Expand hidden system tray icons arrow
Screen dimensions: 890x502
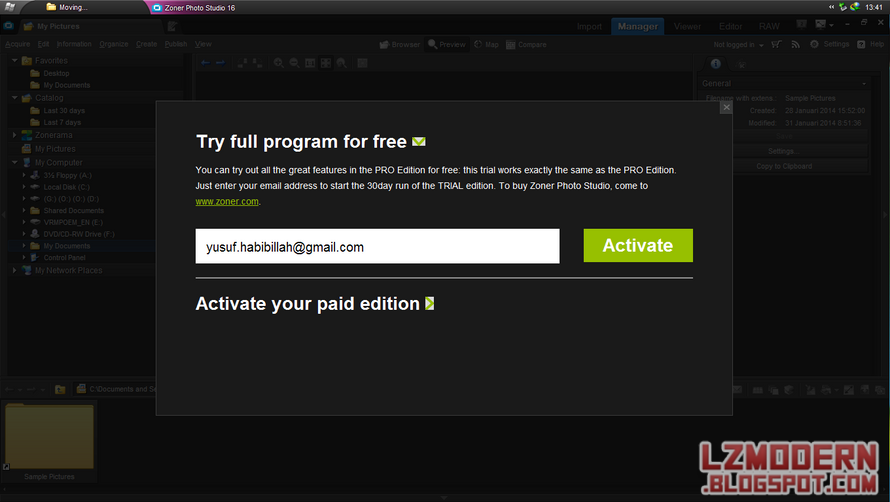coord(832,7)
